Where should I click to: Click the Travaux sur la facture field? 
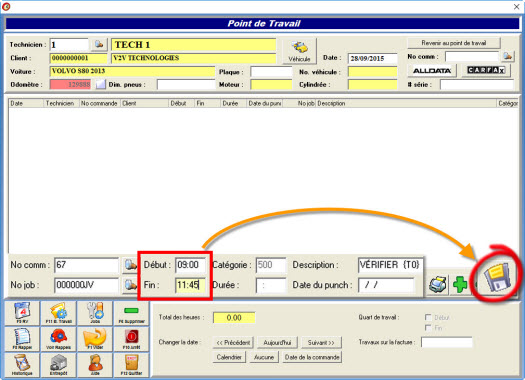(x=447, y=342)
